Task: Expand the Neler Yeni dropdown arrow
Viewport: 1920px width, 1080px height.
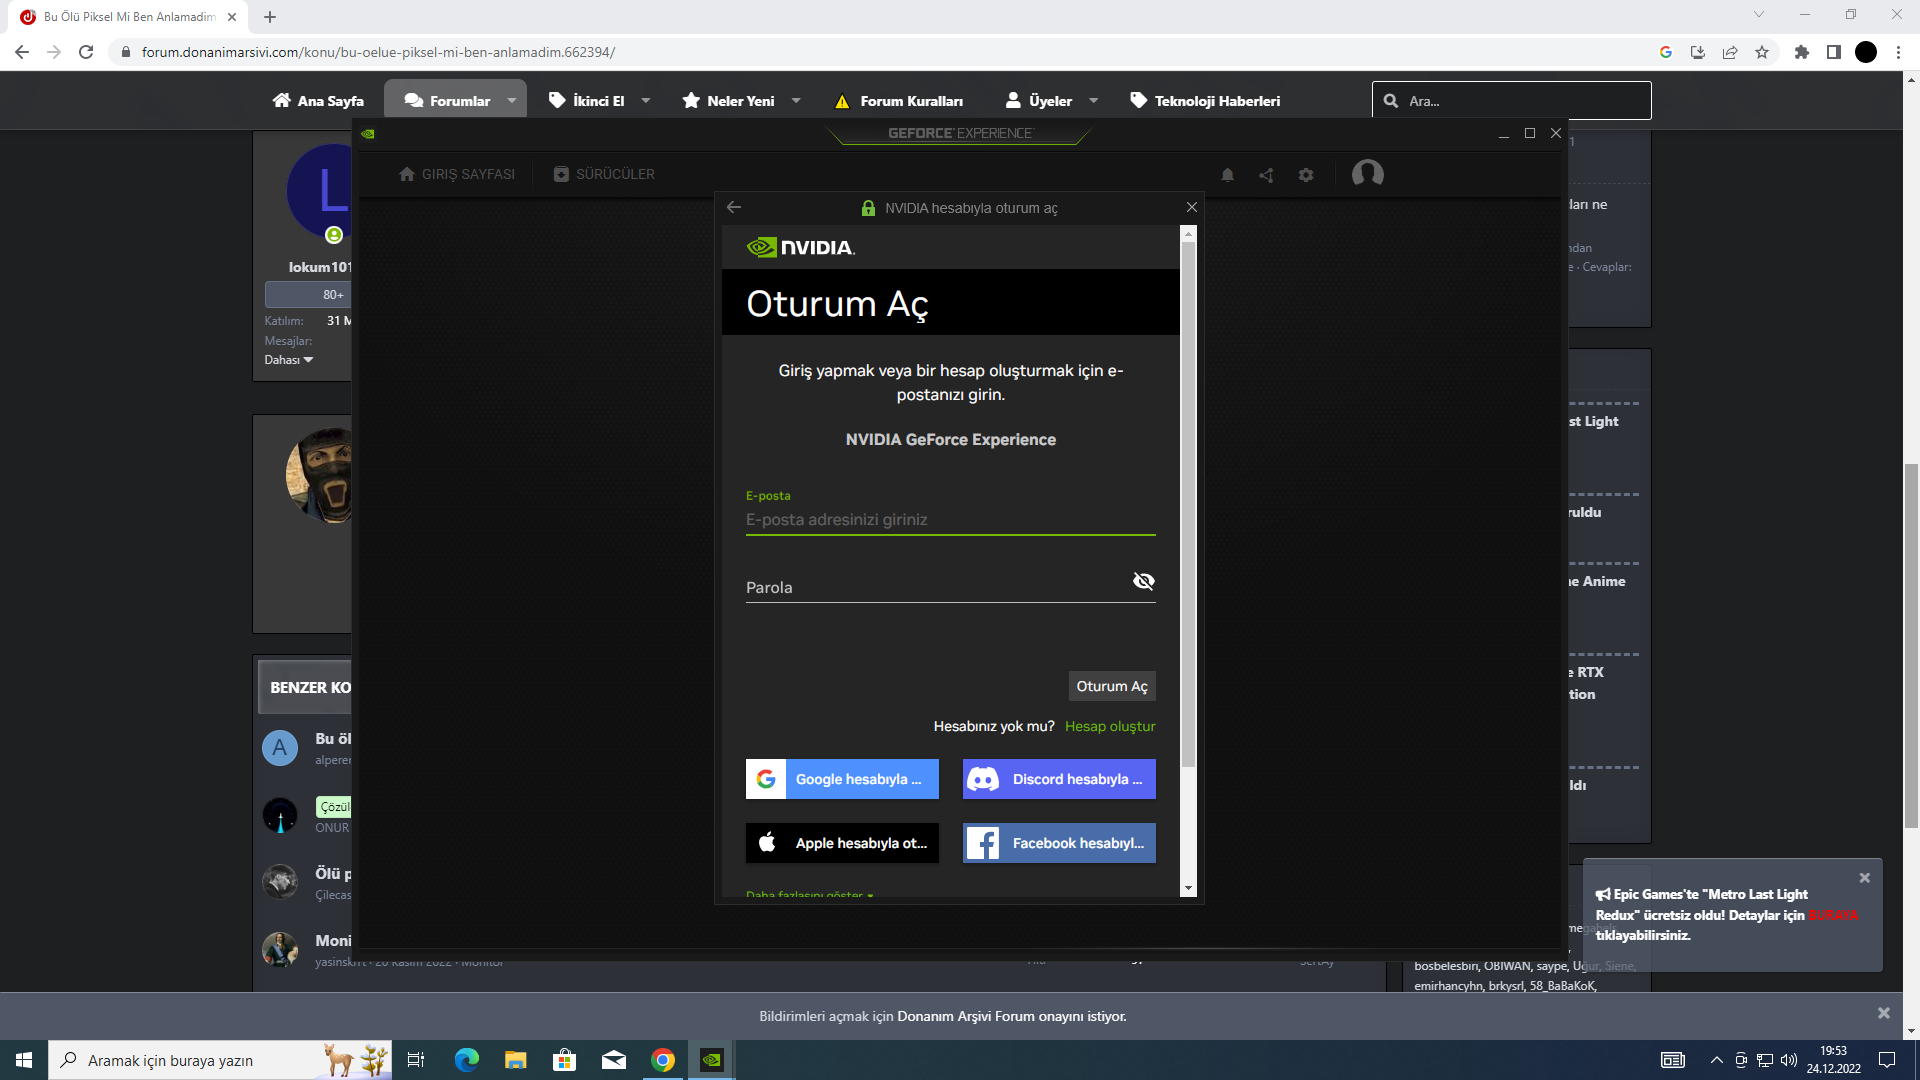Action: 796,101
